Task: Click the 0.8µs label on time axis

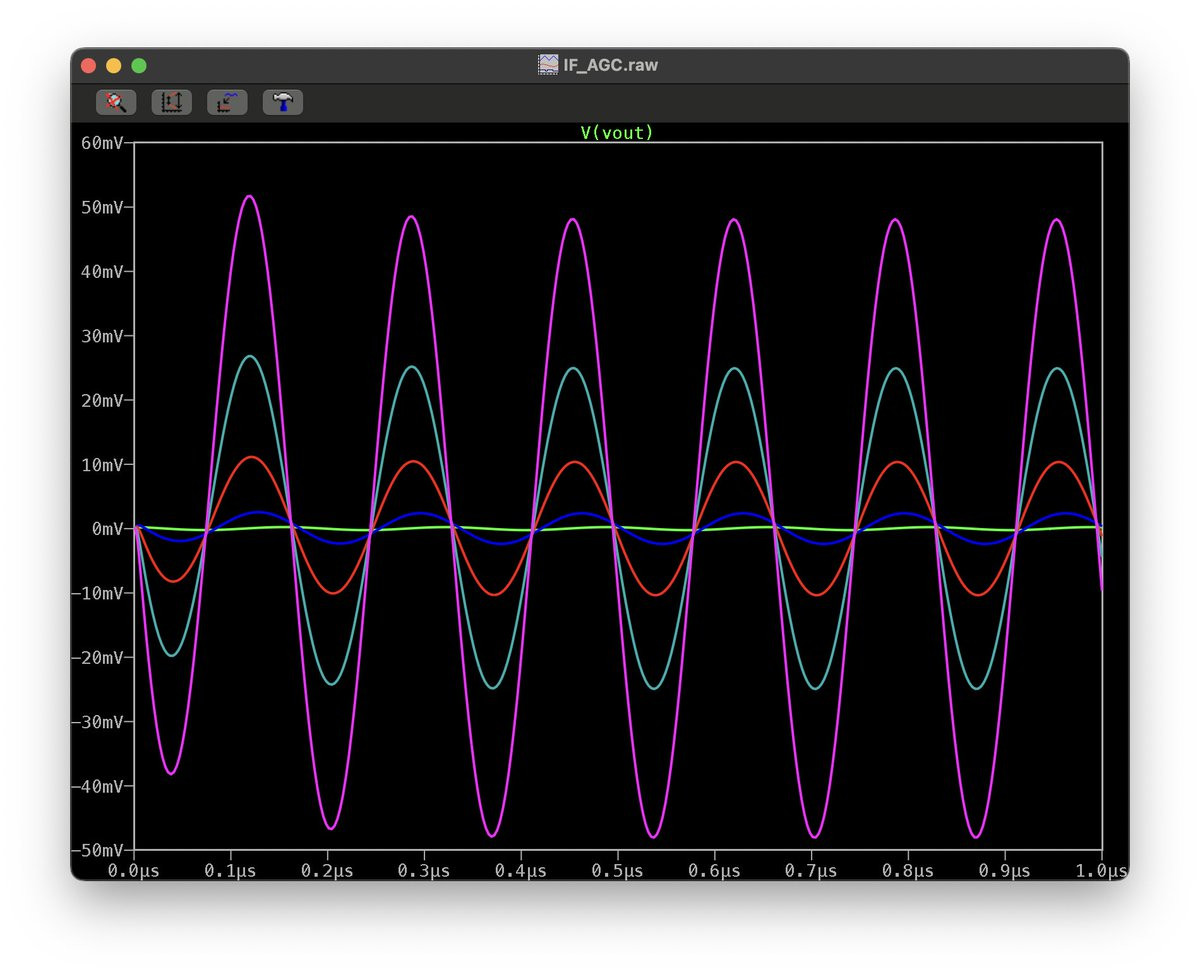Action: pos(908,871)
